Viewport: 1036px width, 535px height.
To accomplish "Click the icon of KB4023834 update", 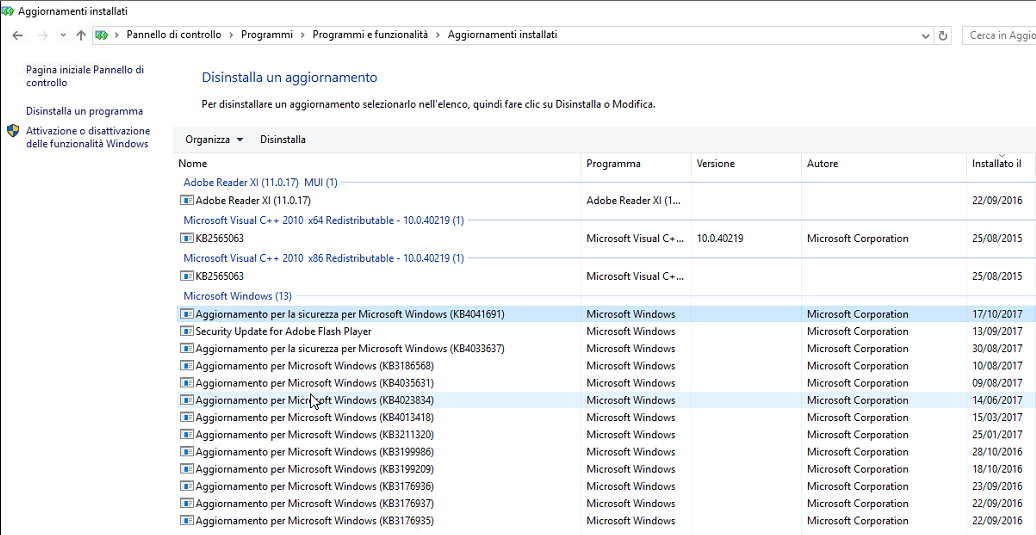I will coord(187,400).
